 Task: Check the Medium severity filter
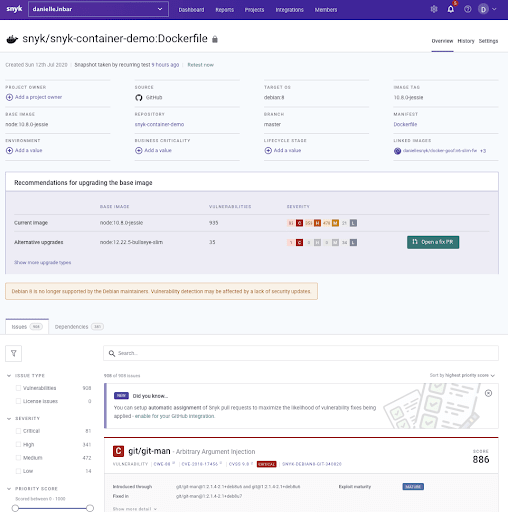click(18, 458)
